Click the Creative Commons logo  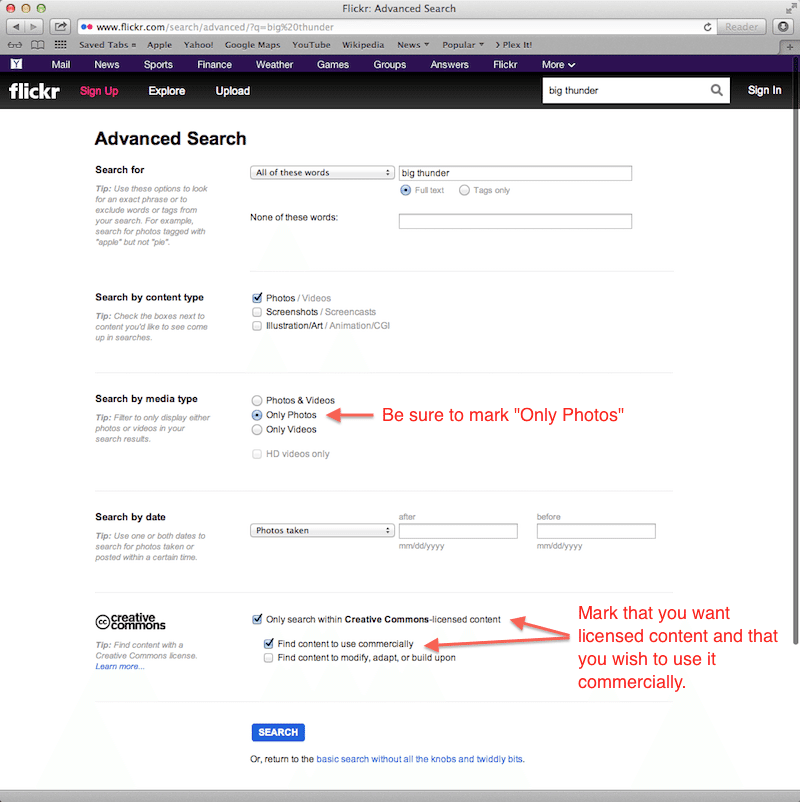[128, 621]
